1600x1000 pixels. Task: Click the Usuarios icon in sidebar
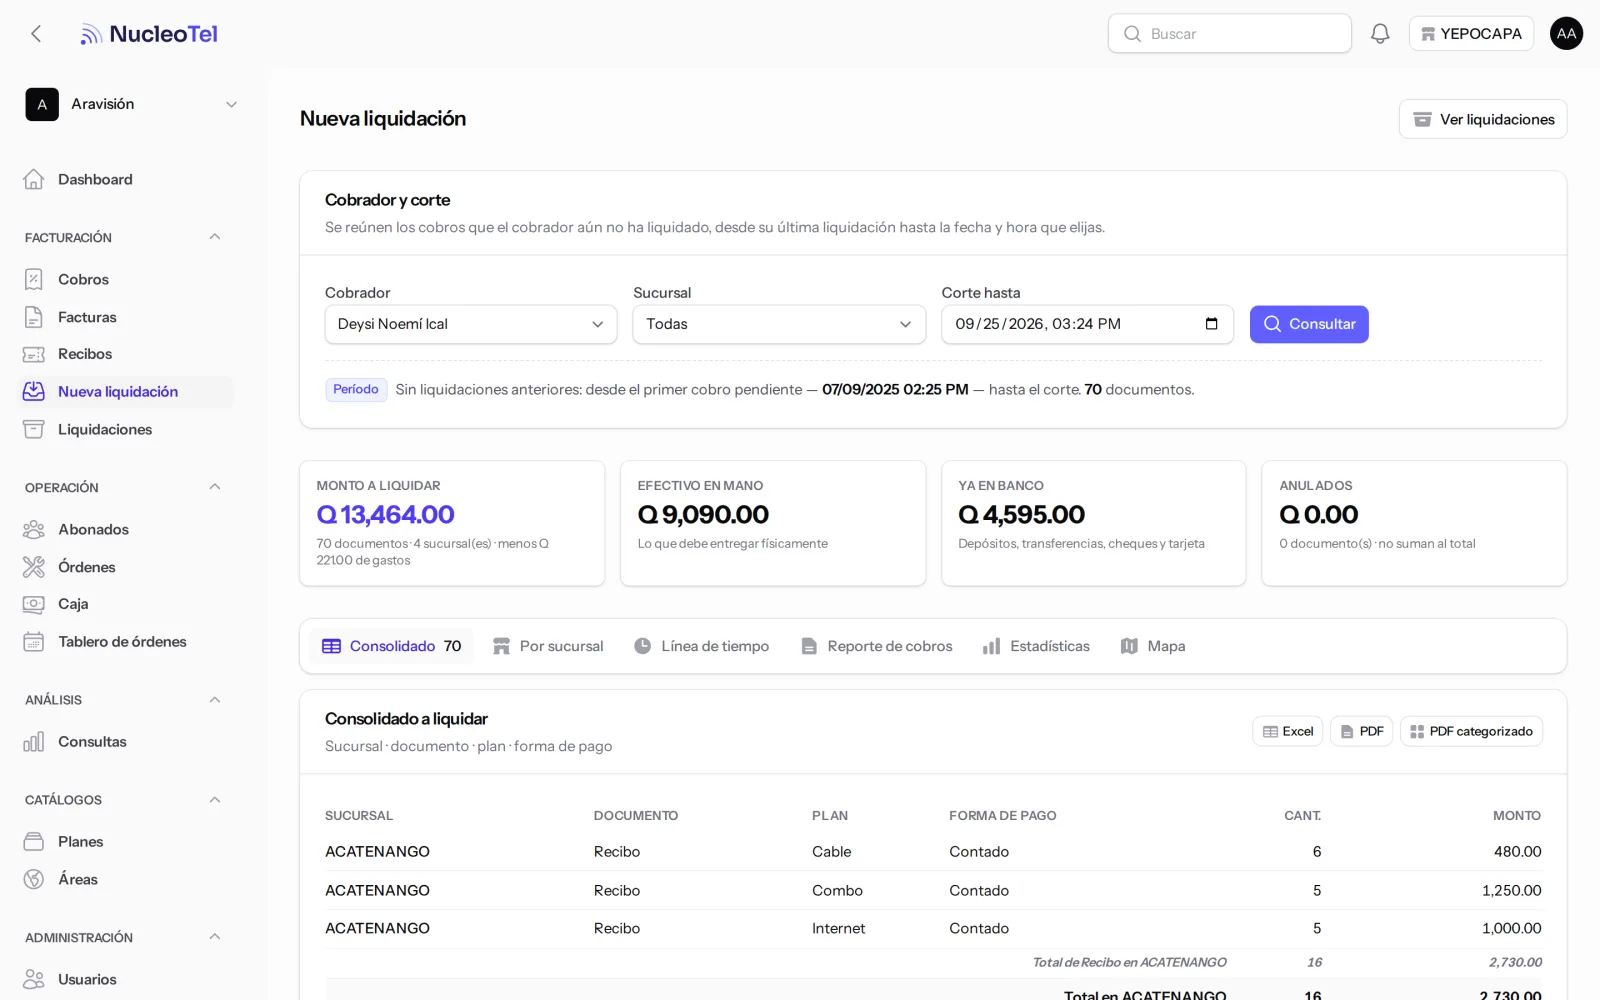point(34,979)
